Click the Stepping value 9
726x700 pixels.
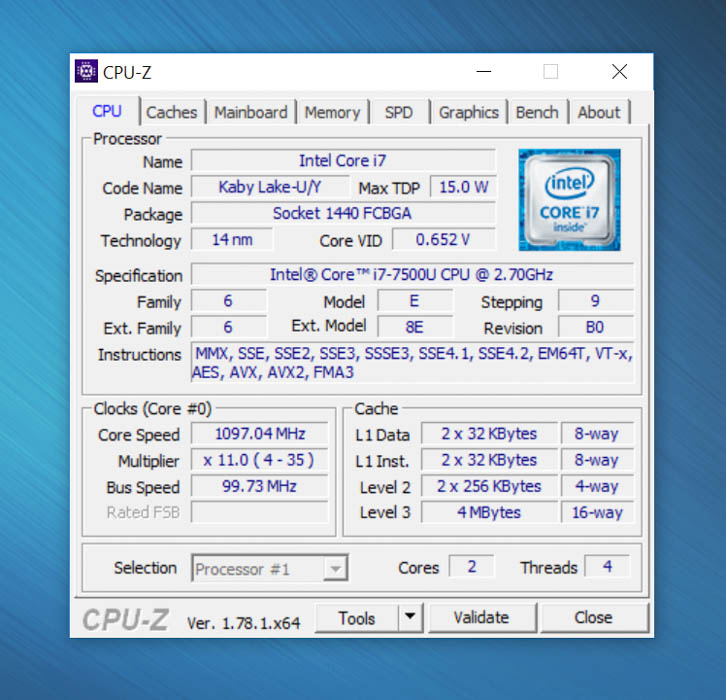point(596,301)
